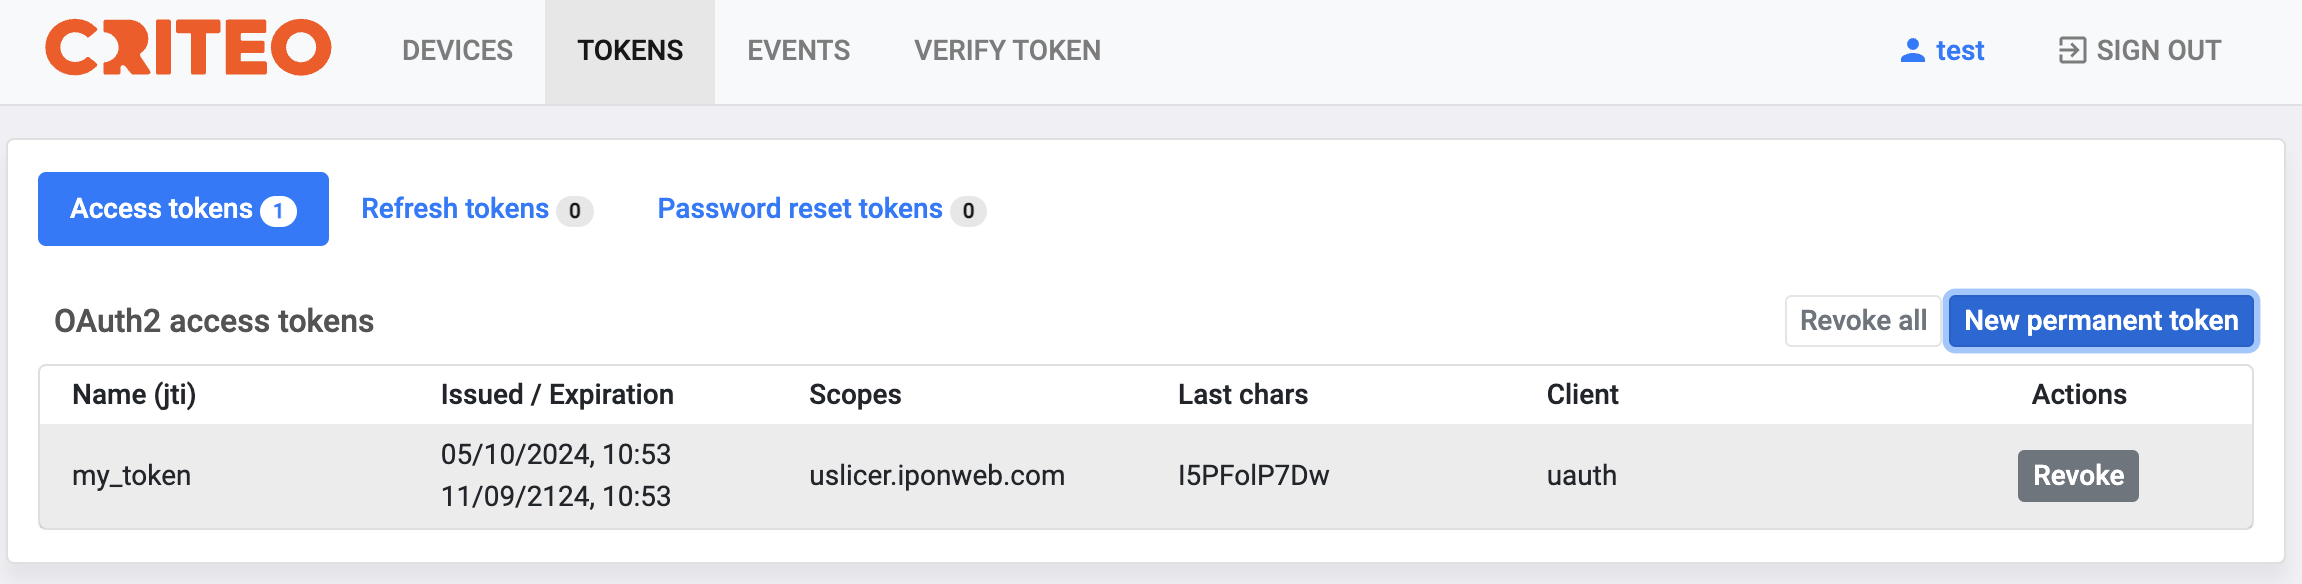Open the Password reset tokens tab
This screenshot has width=2302, height=584.
tap(799, 209)
